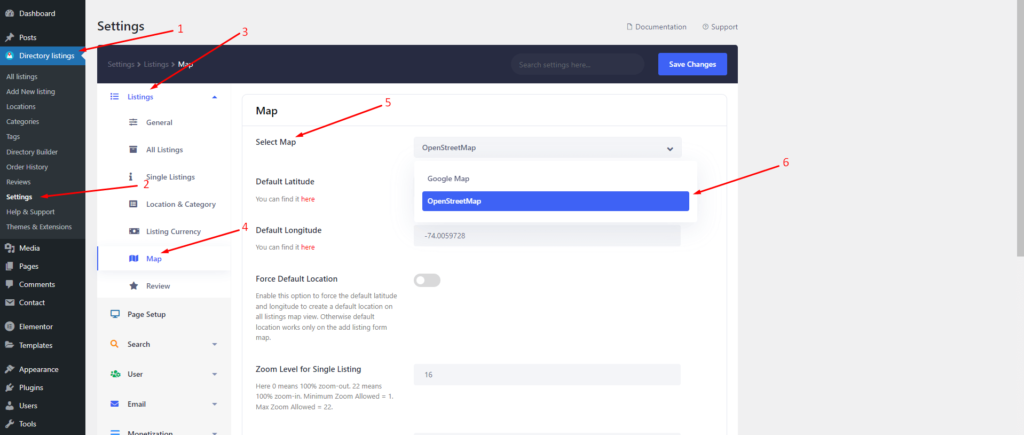Screen dimensions: 1024x435
Task: Click the Review star icon
Action: click(133, 286)
